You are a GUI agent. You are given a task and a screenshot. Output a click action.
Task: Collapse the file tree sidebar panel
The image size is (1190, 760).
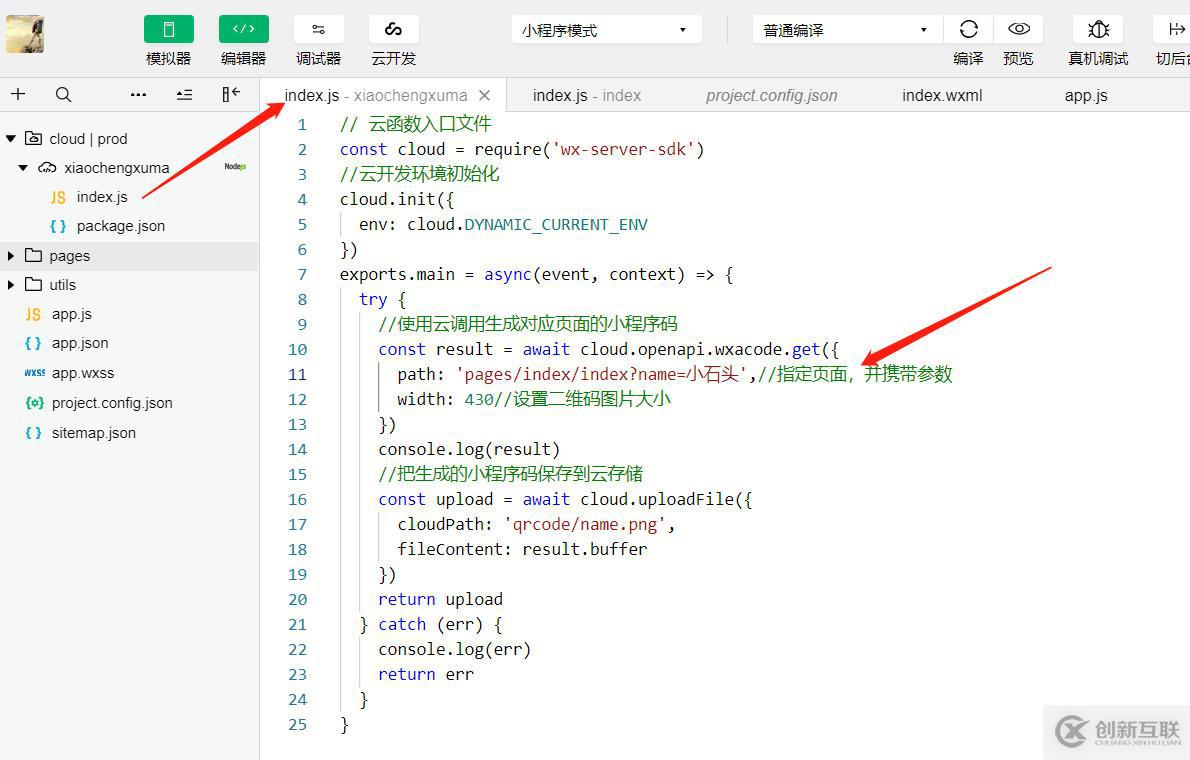[231, 94]
